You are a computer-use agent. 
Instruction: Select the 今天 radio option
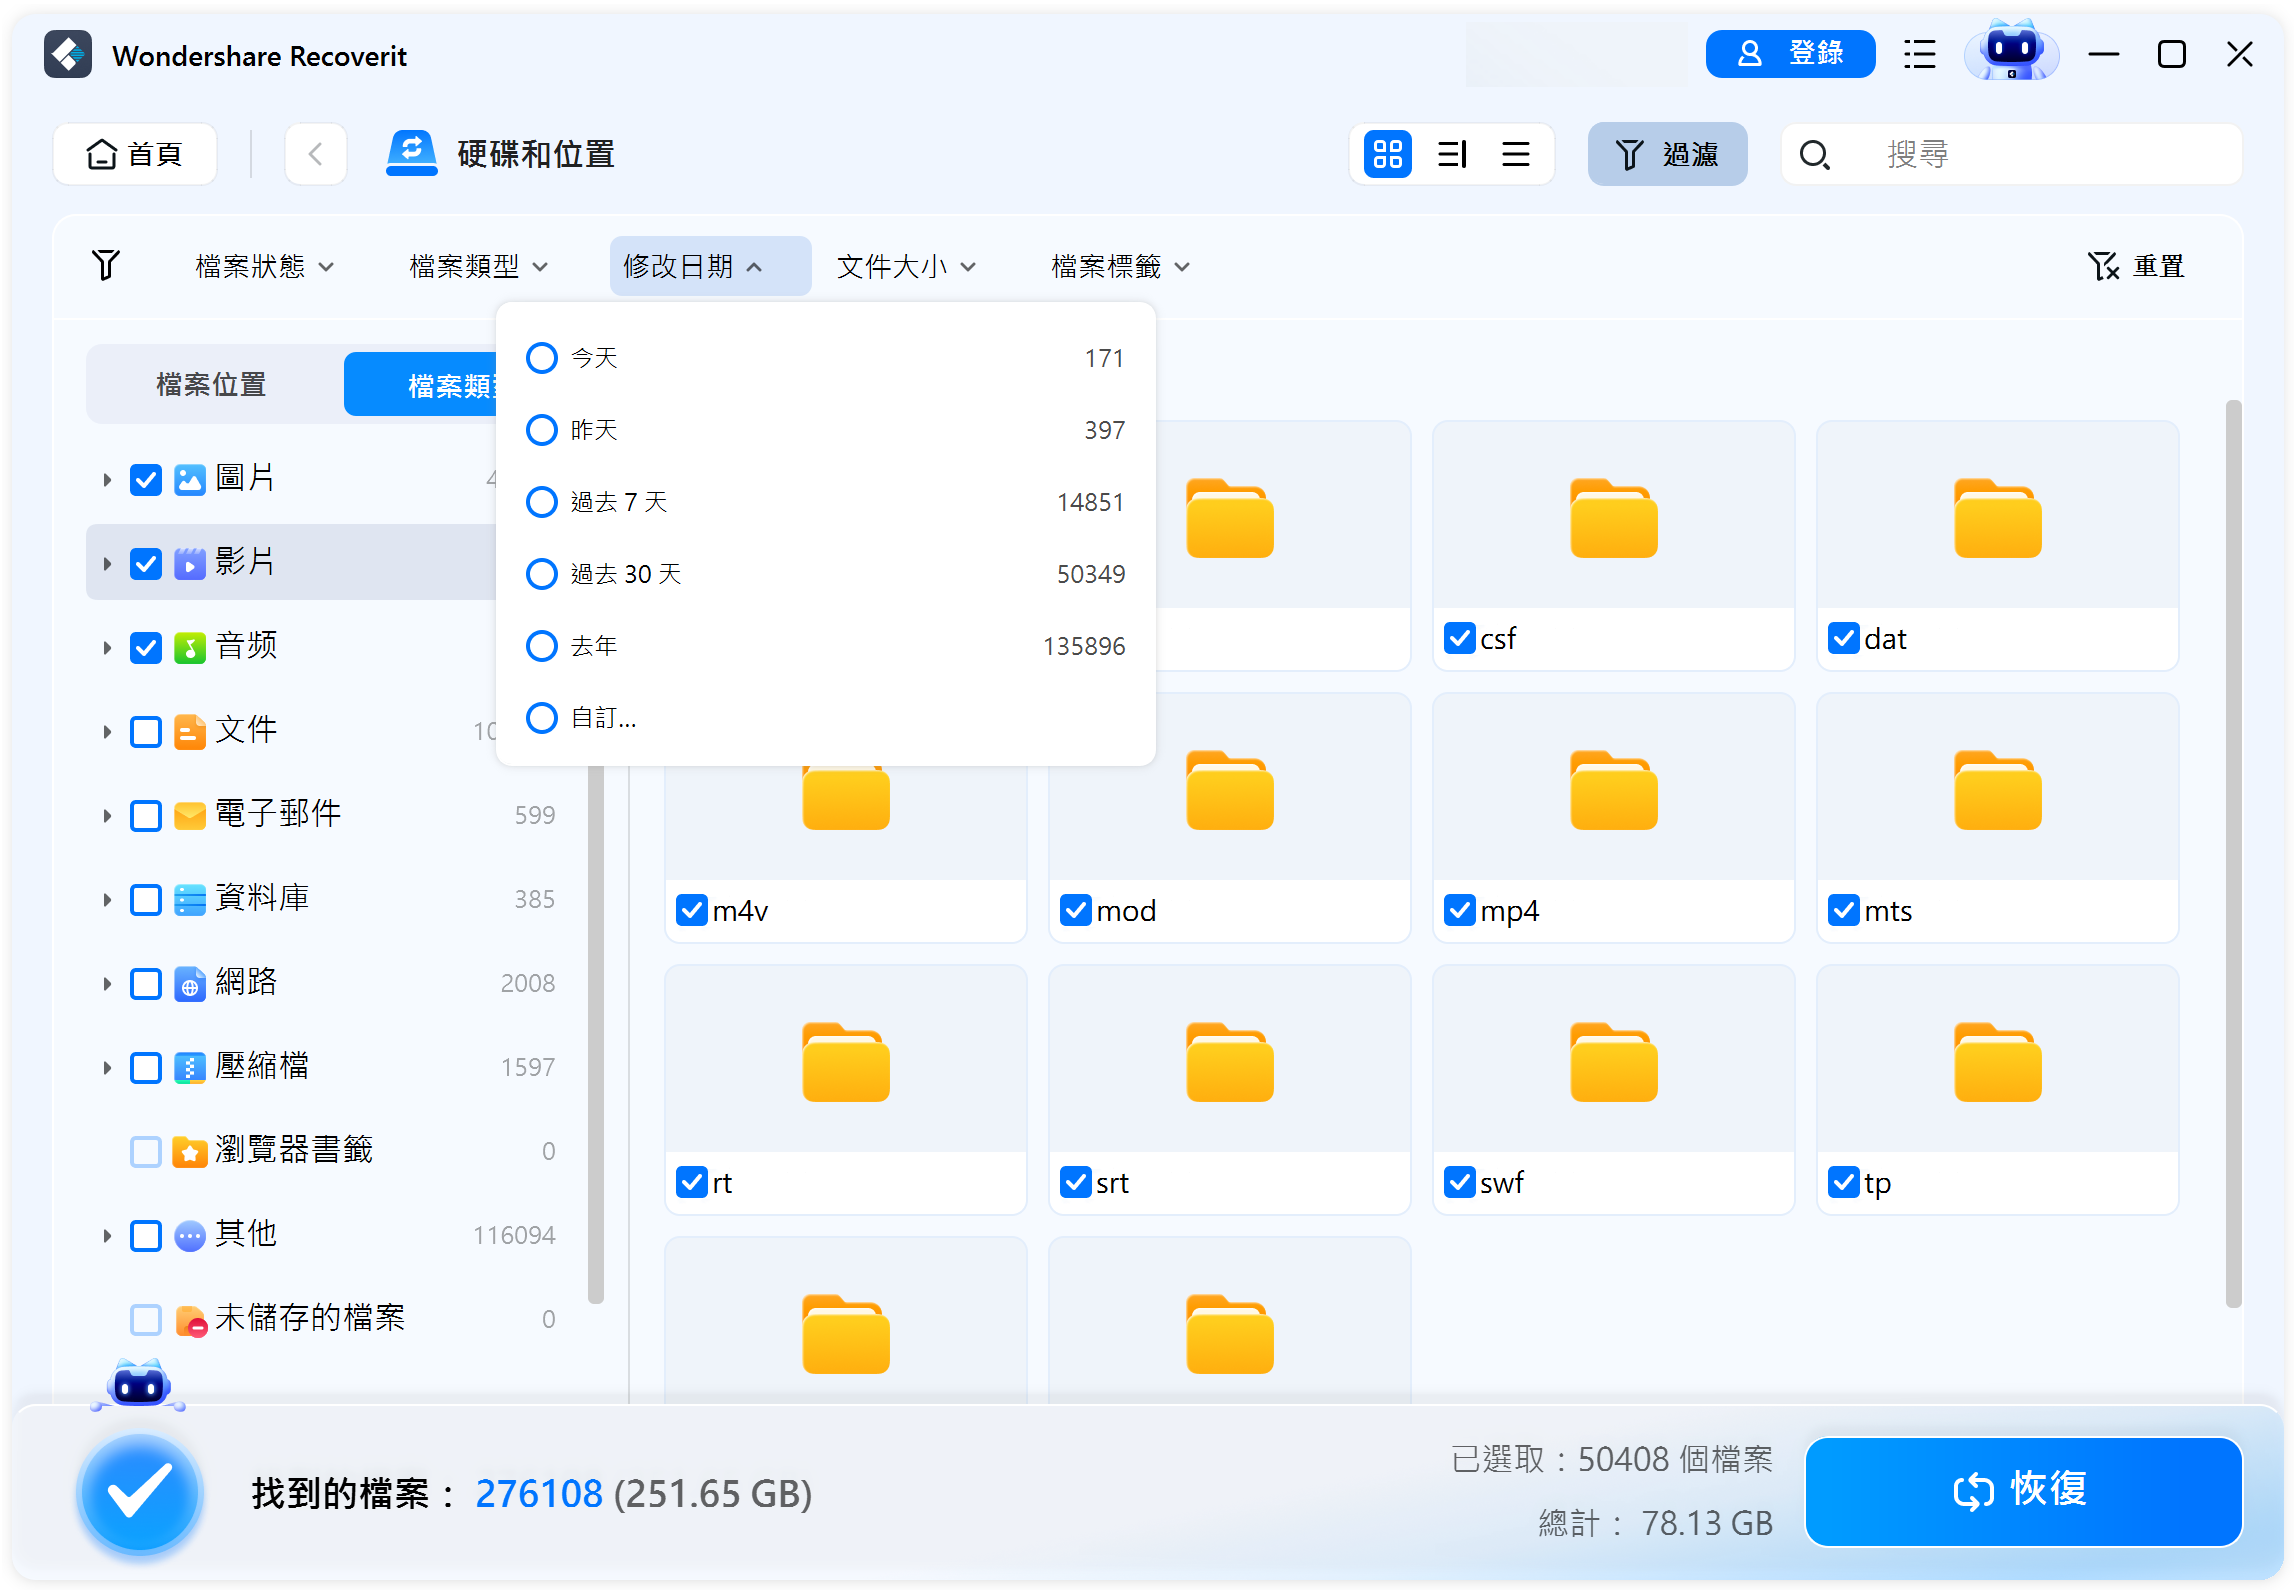(x=542, y=358)
